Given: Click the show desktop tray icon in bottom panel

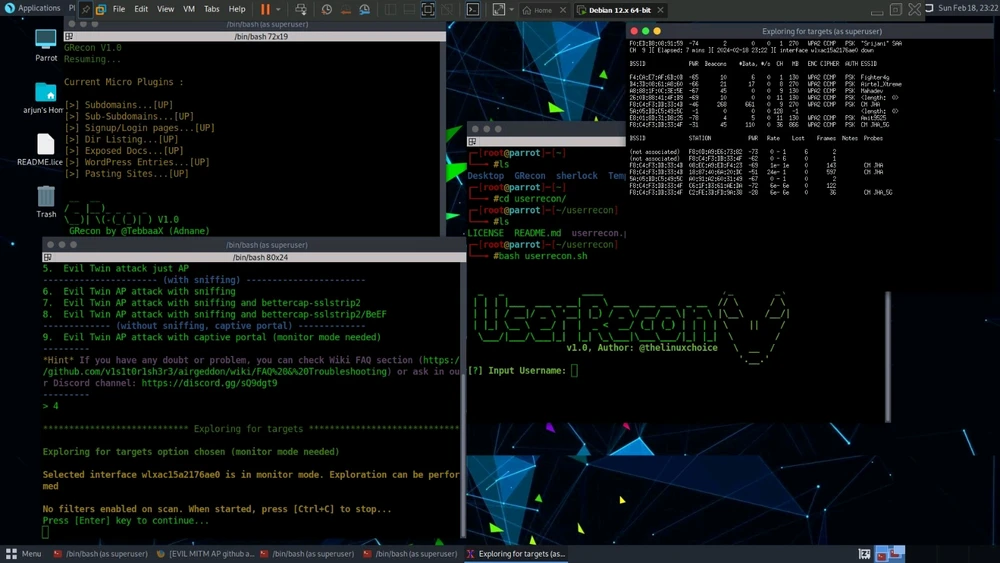Looking at the screenshot, I should pos(864,553).
